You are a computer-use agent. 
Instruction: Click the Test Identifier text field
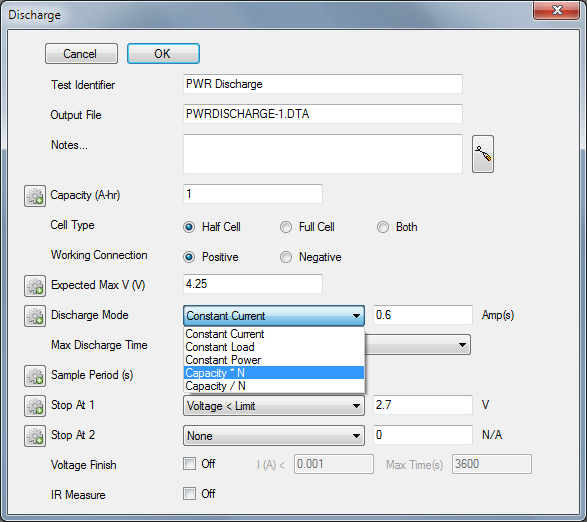323,84
